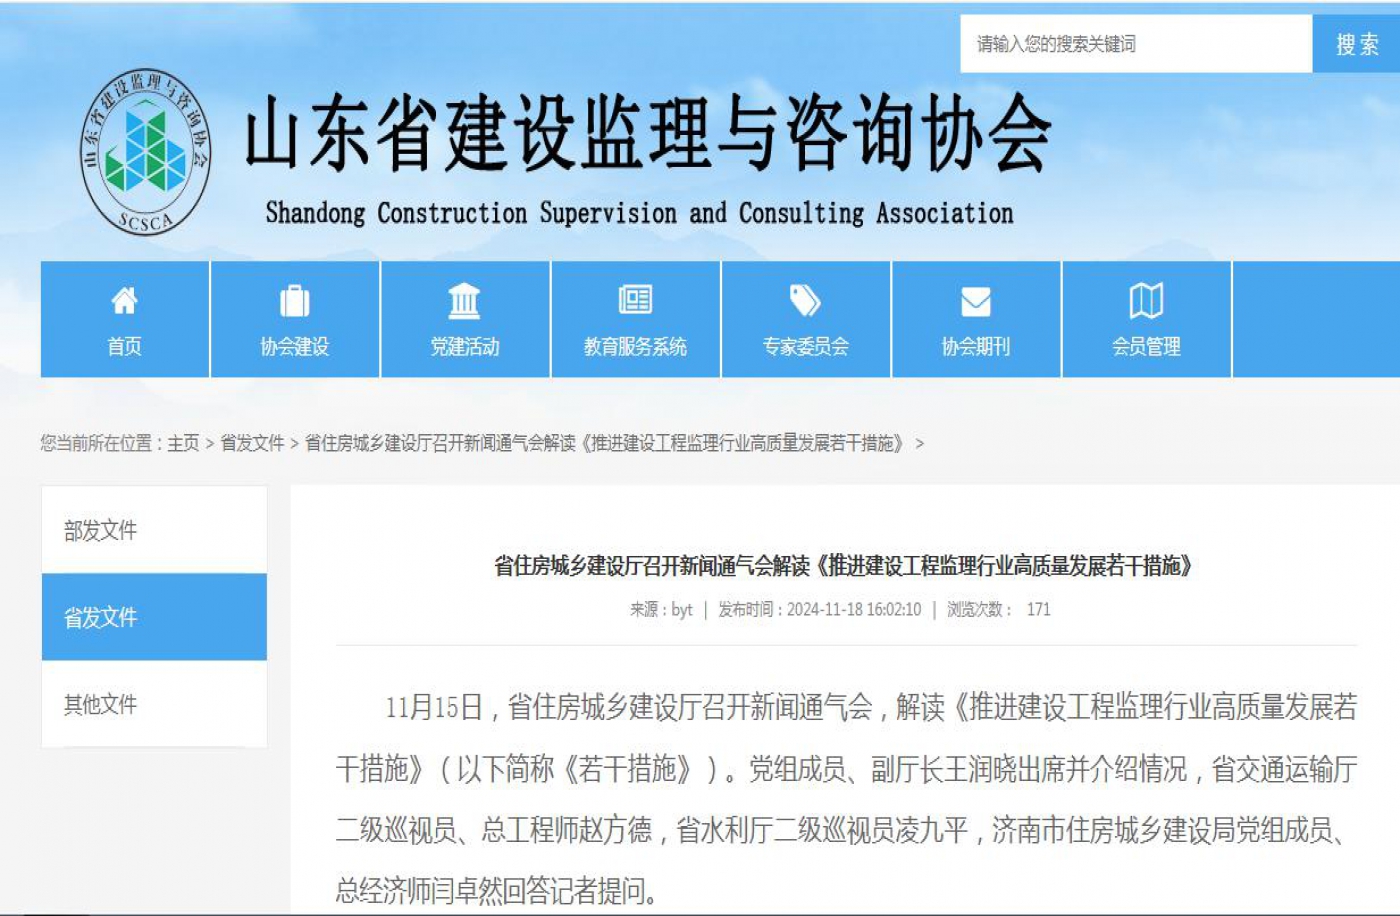This screenshot has width=1400, height=916.
Task: Open the 首页 navigation label
Action: point(124,346)
